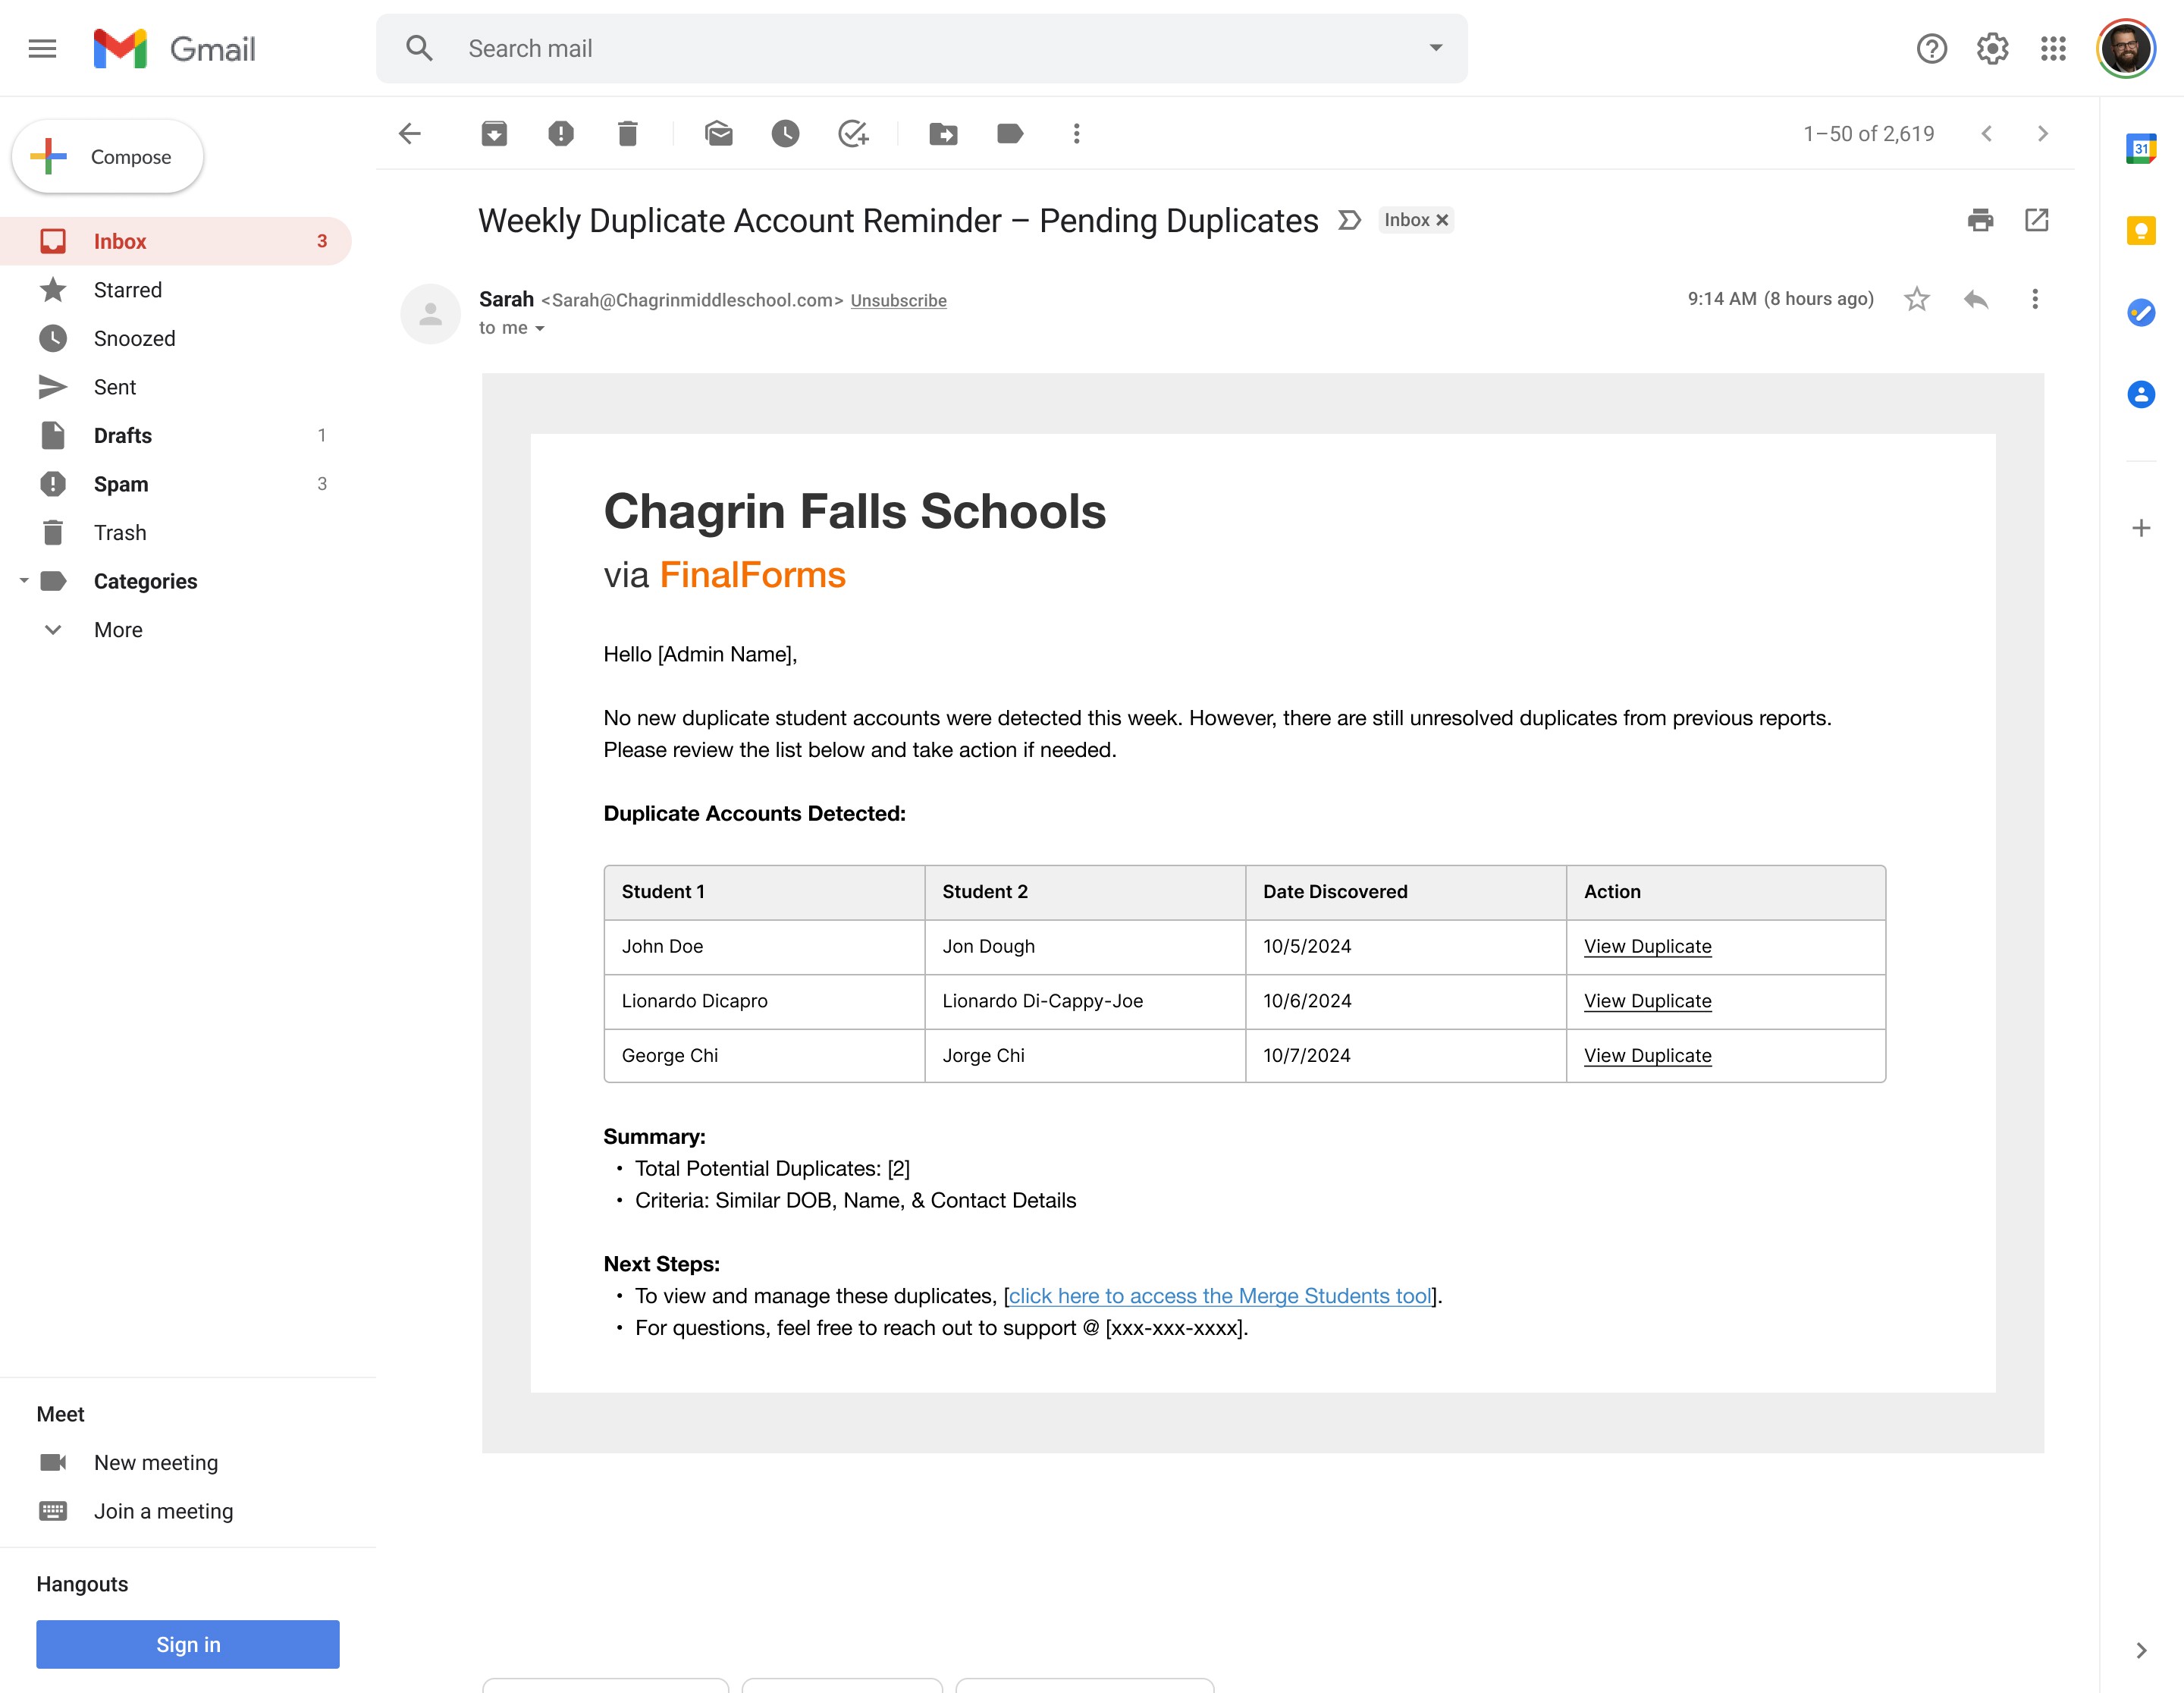Remove the Inbox label with its X
Viewport: 2184px width, 1693px height.
click(1442, 220)
